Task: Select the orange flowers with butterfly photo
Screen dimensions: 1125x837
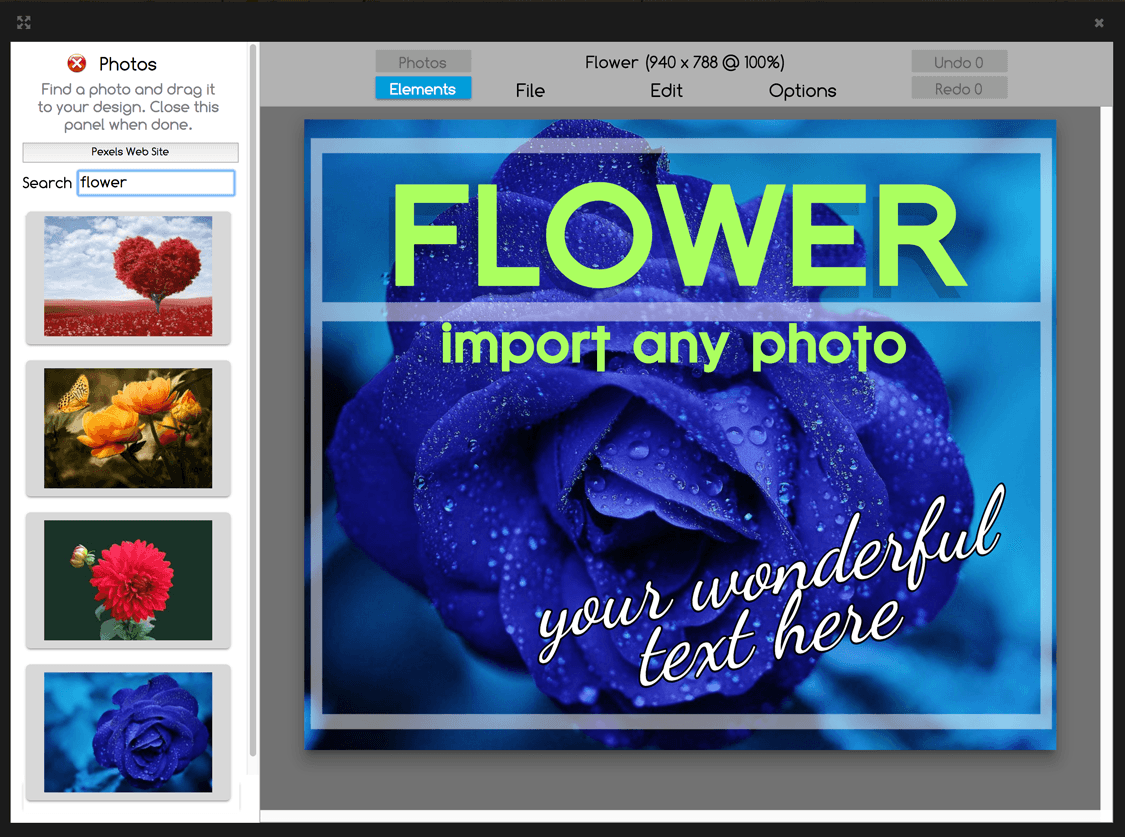Action: 128,428
